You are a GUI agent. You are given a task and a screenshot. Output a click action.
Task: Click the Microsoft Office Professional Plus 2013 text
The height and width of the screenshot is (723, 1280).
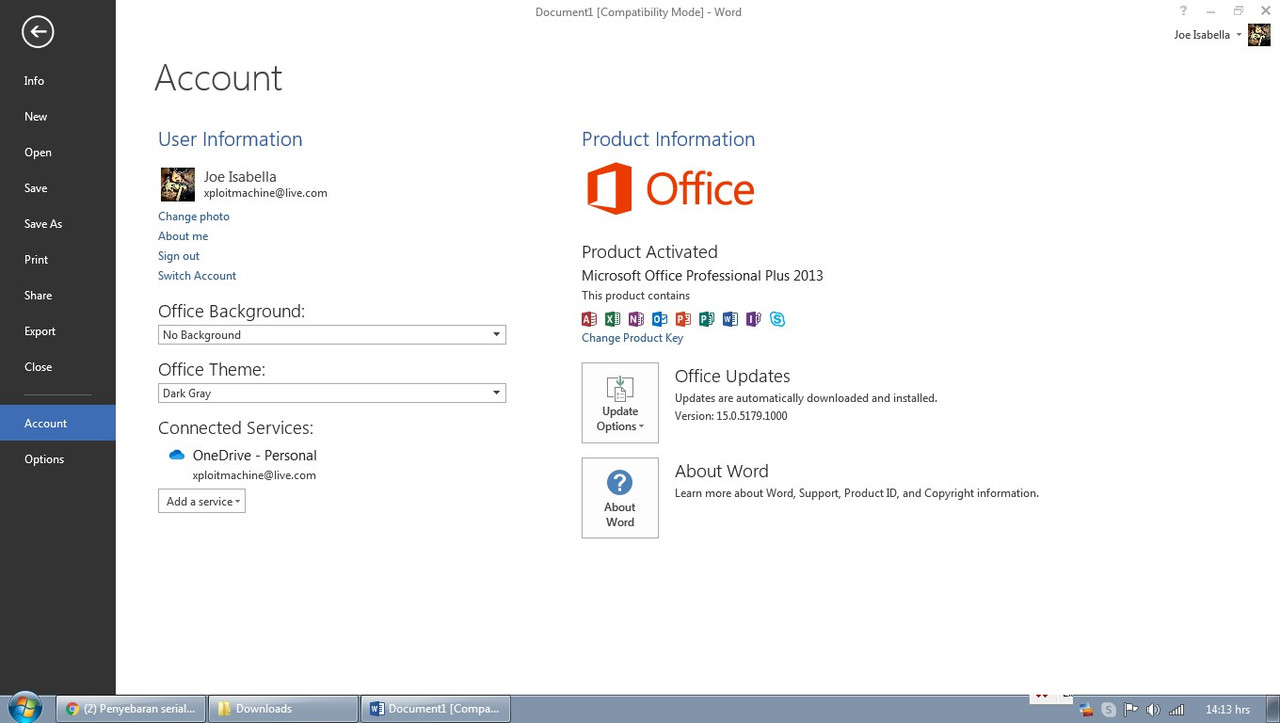coord(702,276)
